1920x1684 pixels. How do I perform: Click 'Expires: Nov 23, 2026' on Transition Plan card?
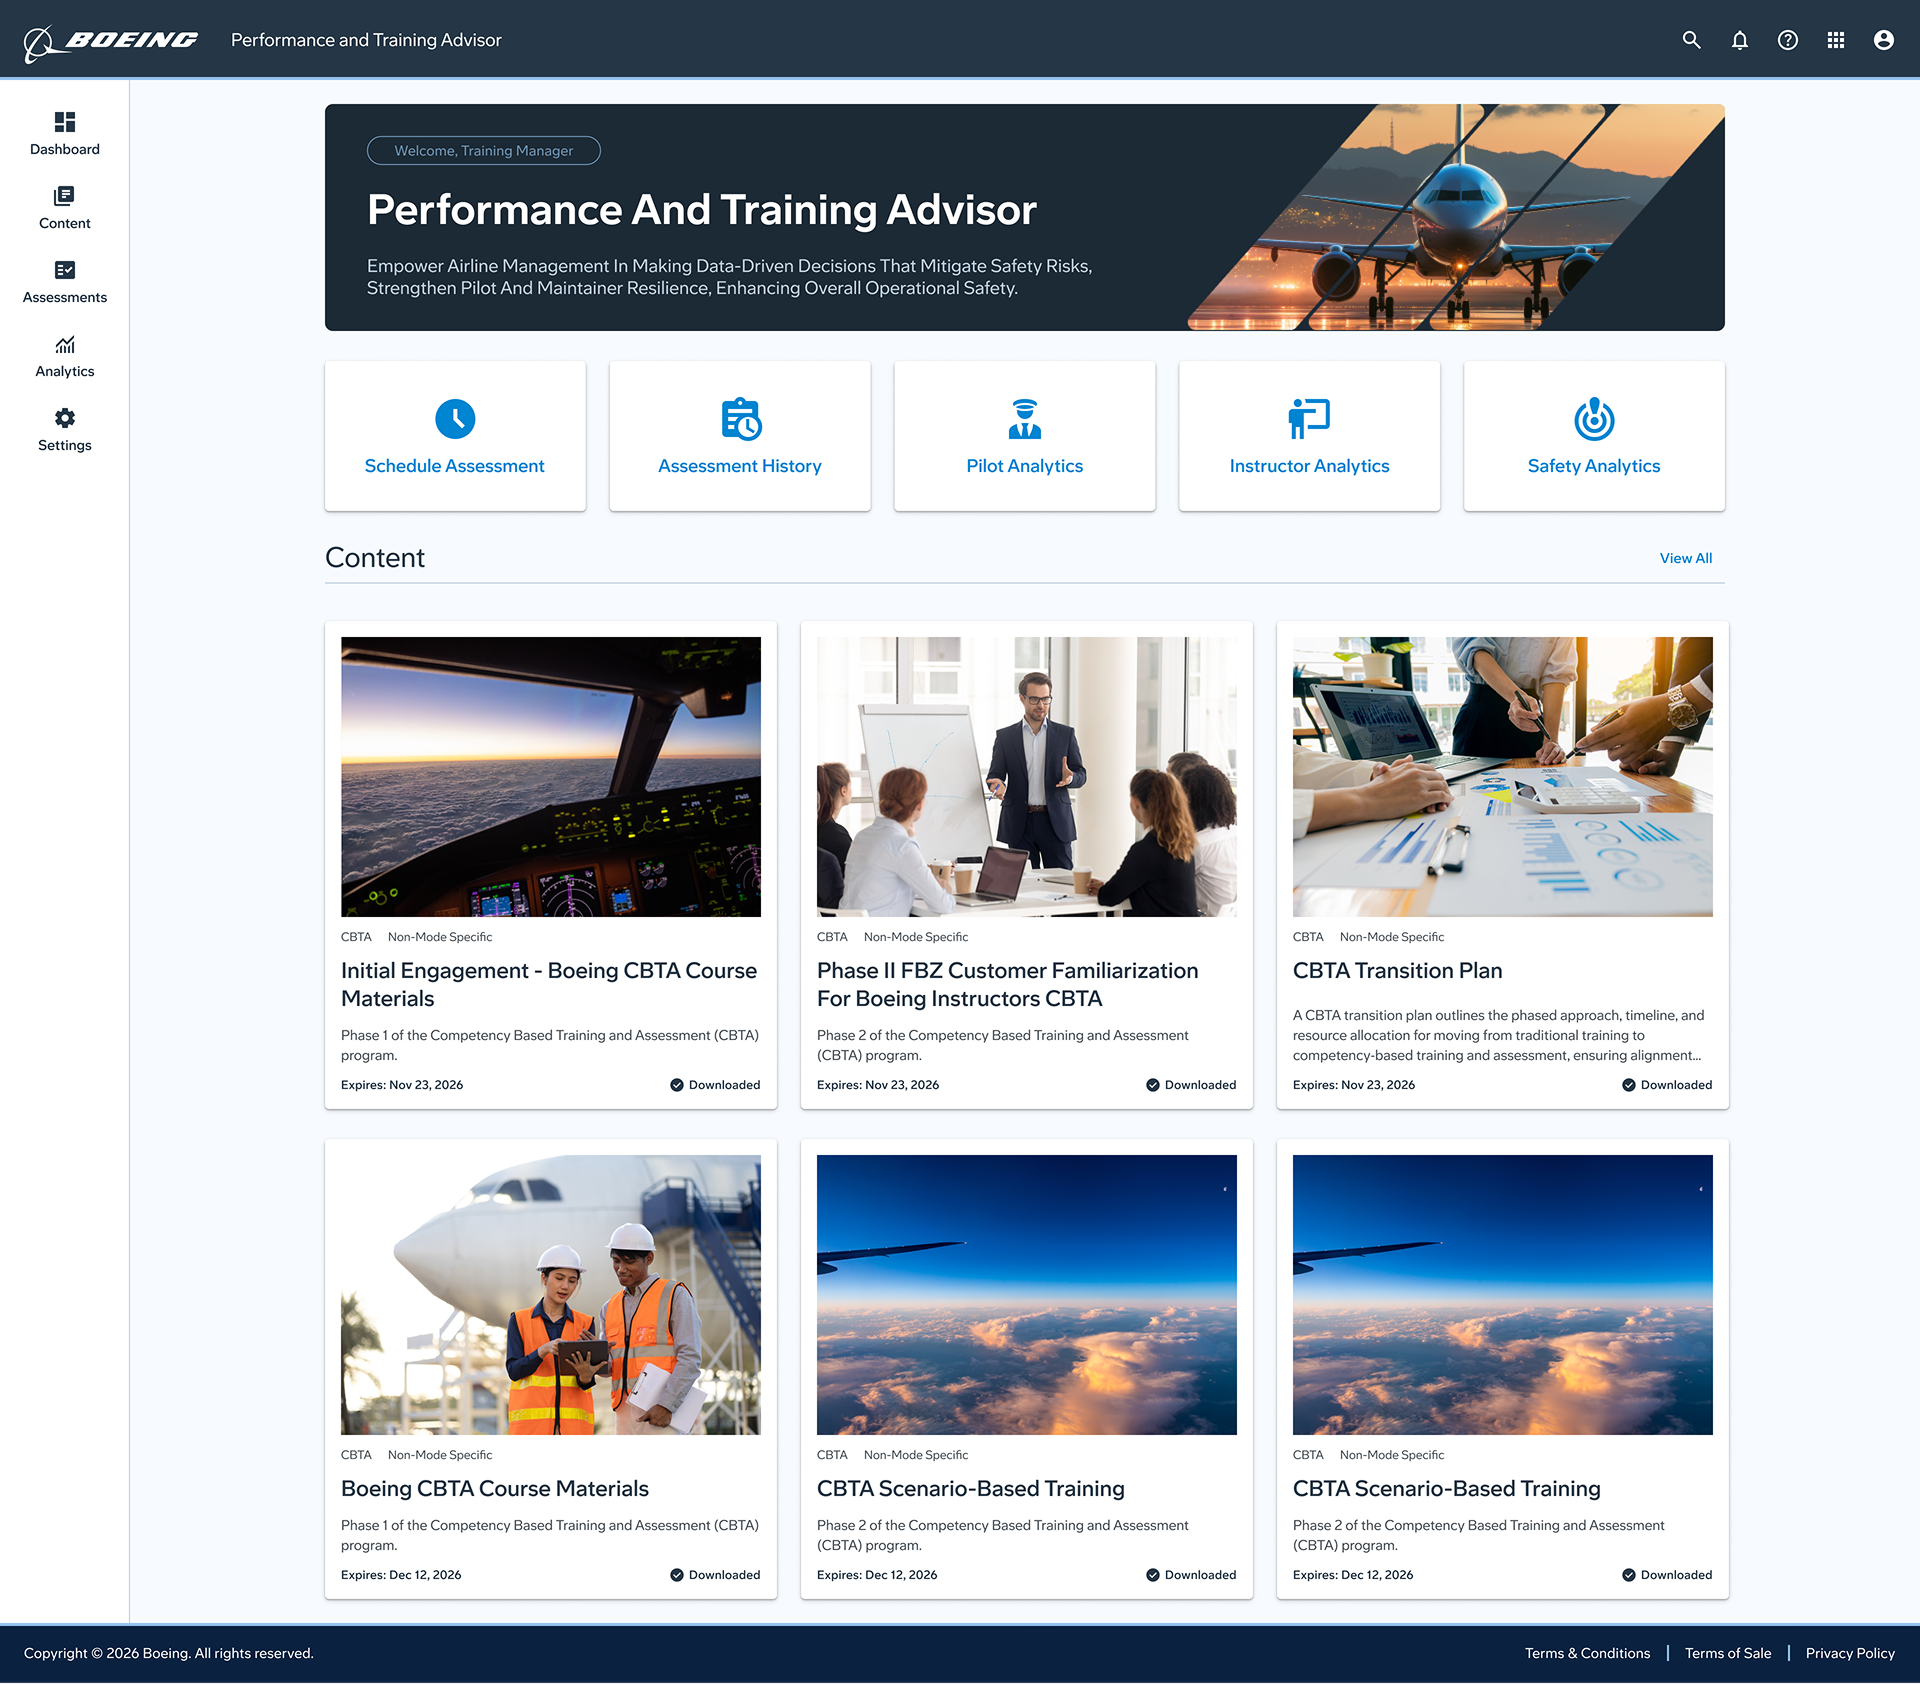[1354, 1085]
